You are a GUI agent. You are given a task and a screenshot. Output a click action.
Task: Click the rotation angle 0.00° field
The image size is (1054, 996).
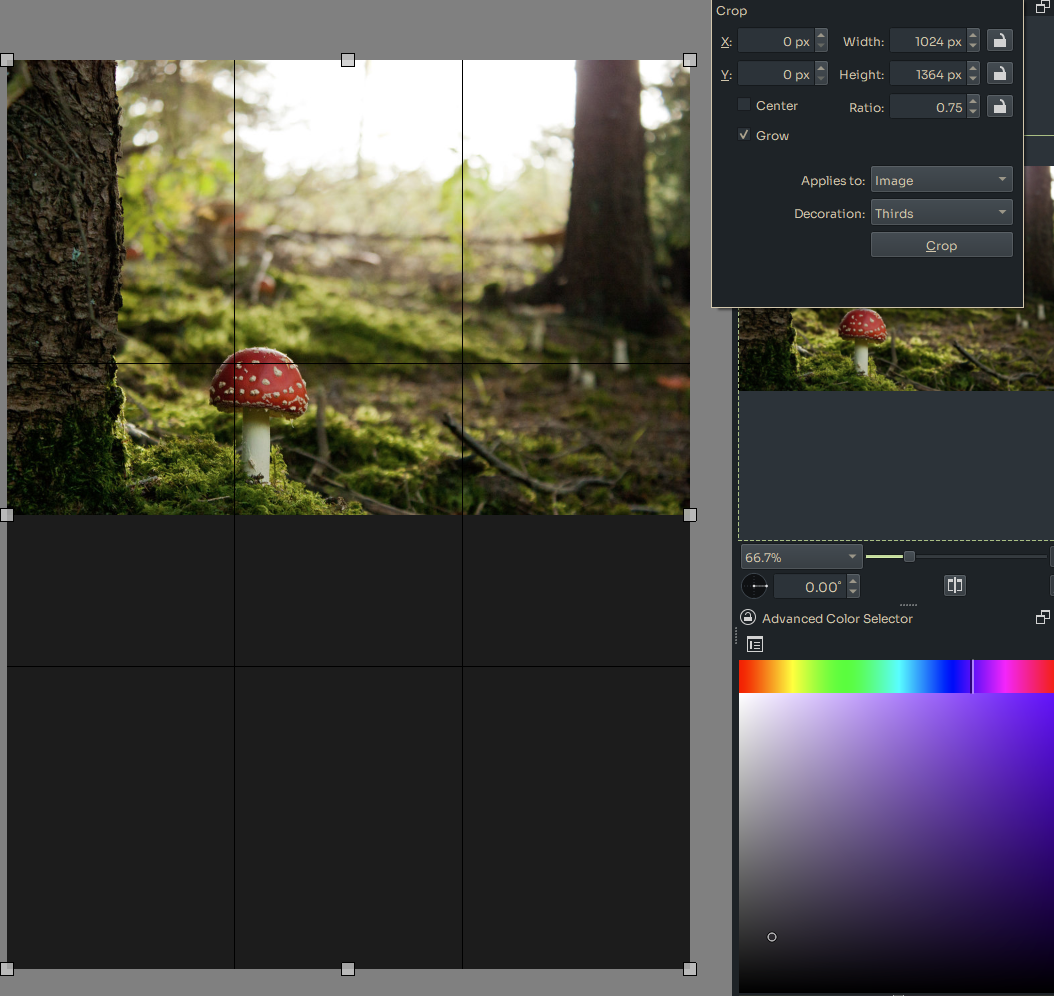(x=810, y=587)
